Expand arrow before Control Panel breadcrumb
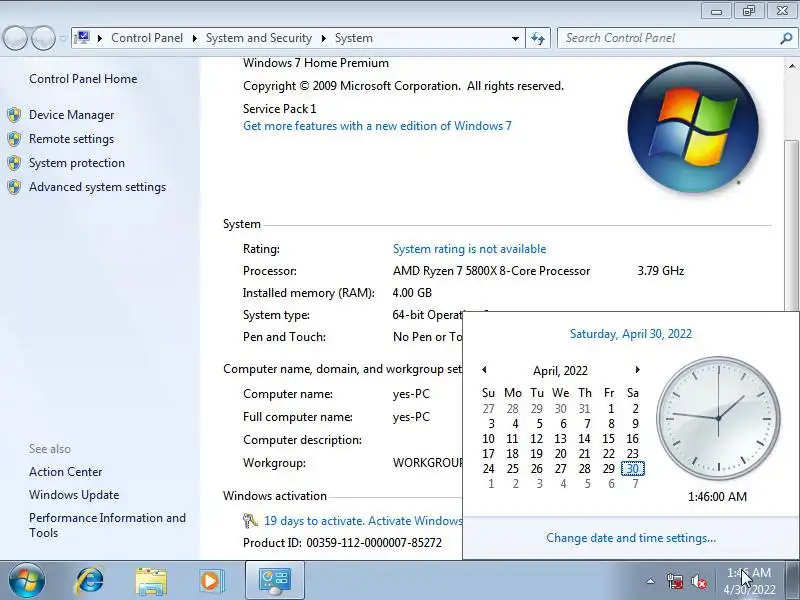The image size is (800, 600). coord(99,38)
